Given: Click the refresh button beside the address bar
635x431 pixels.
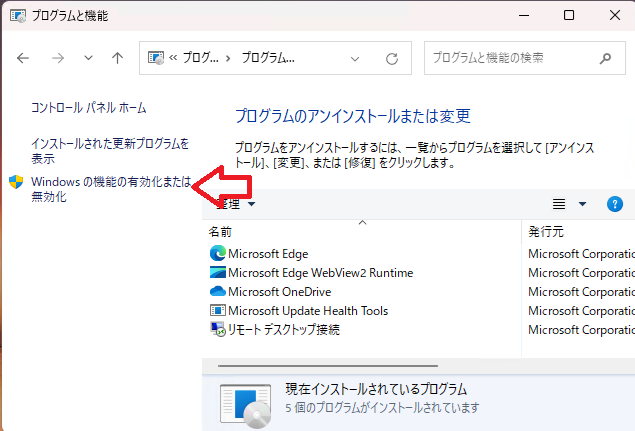Looking at the screenshot, I should pos(392,58).
